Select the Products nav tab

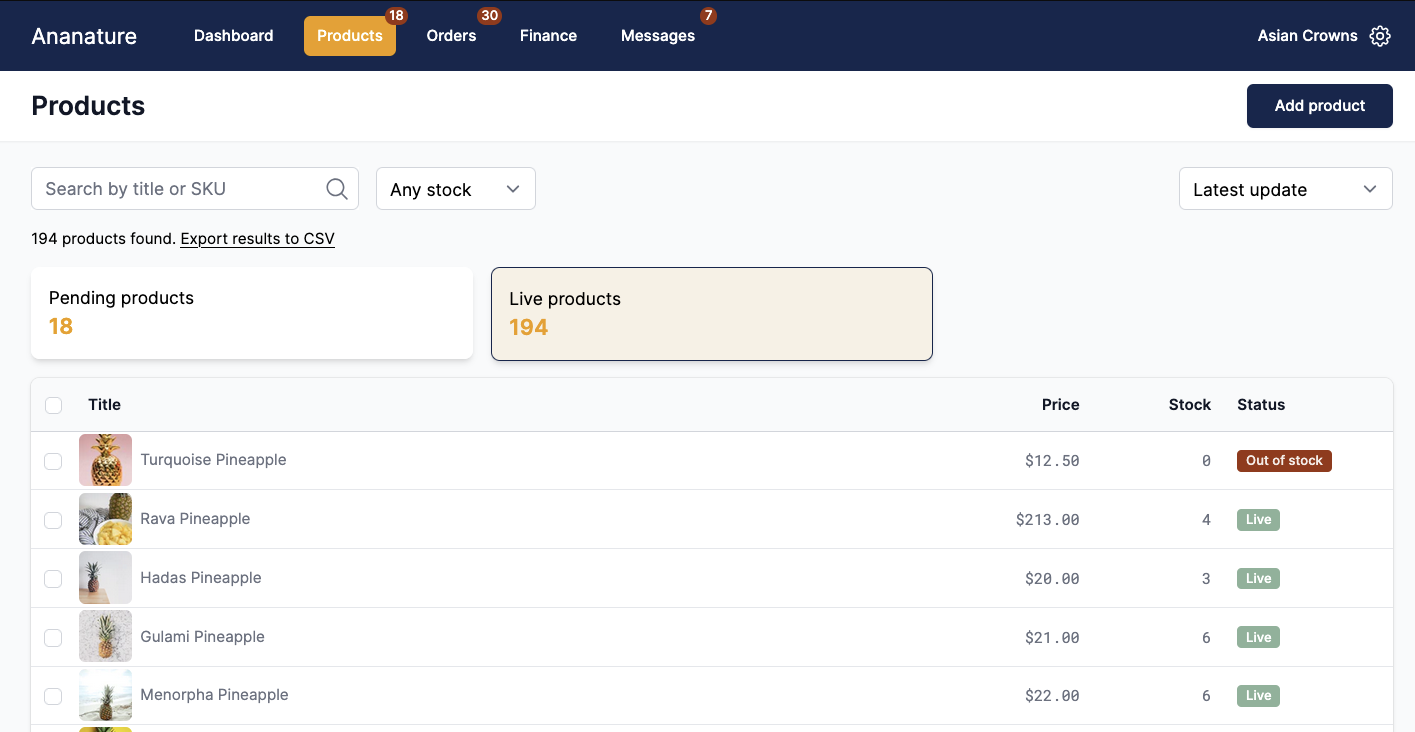350,36
